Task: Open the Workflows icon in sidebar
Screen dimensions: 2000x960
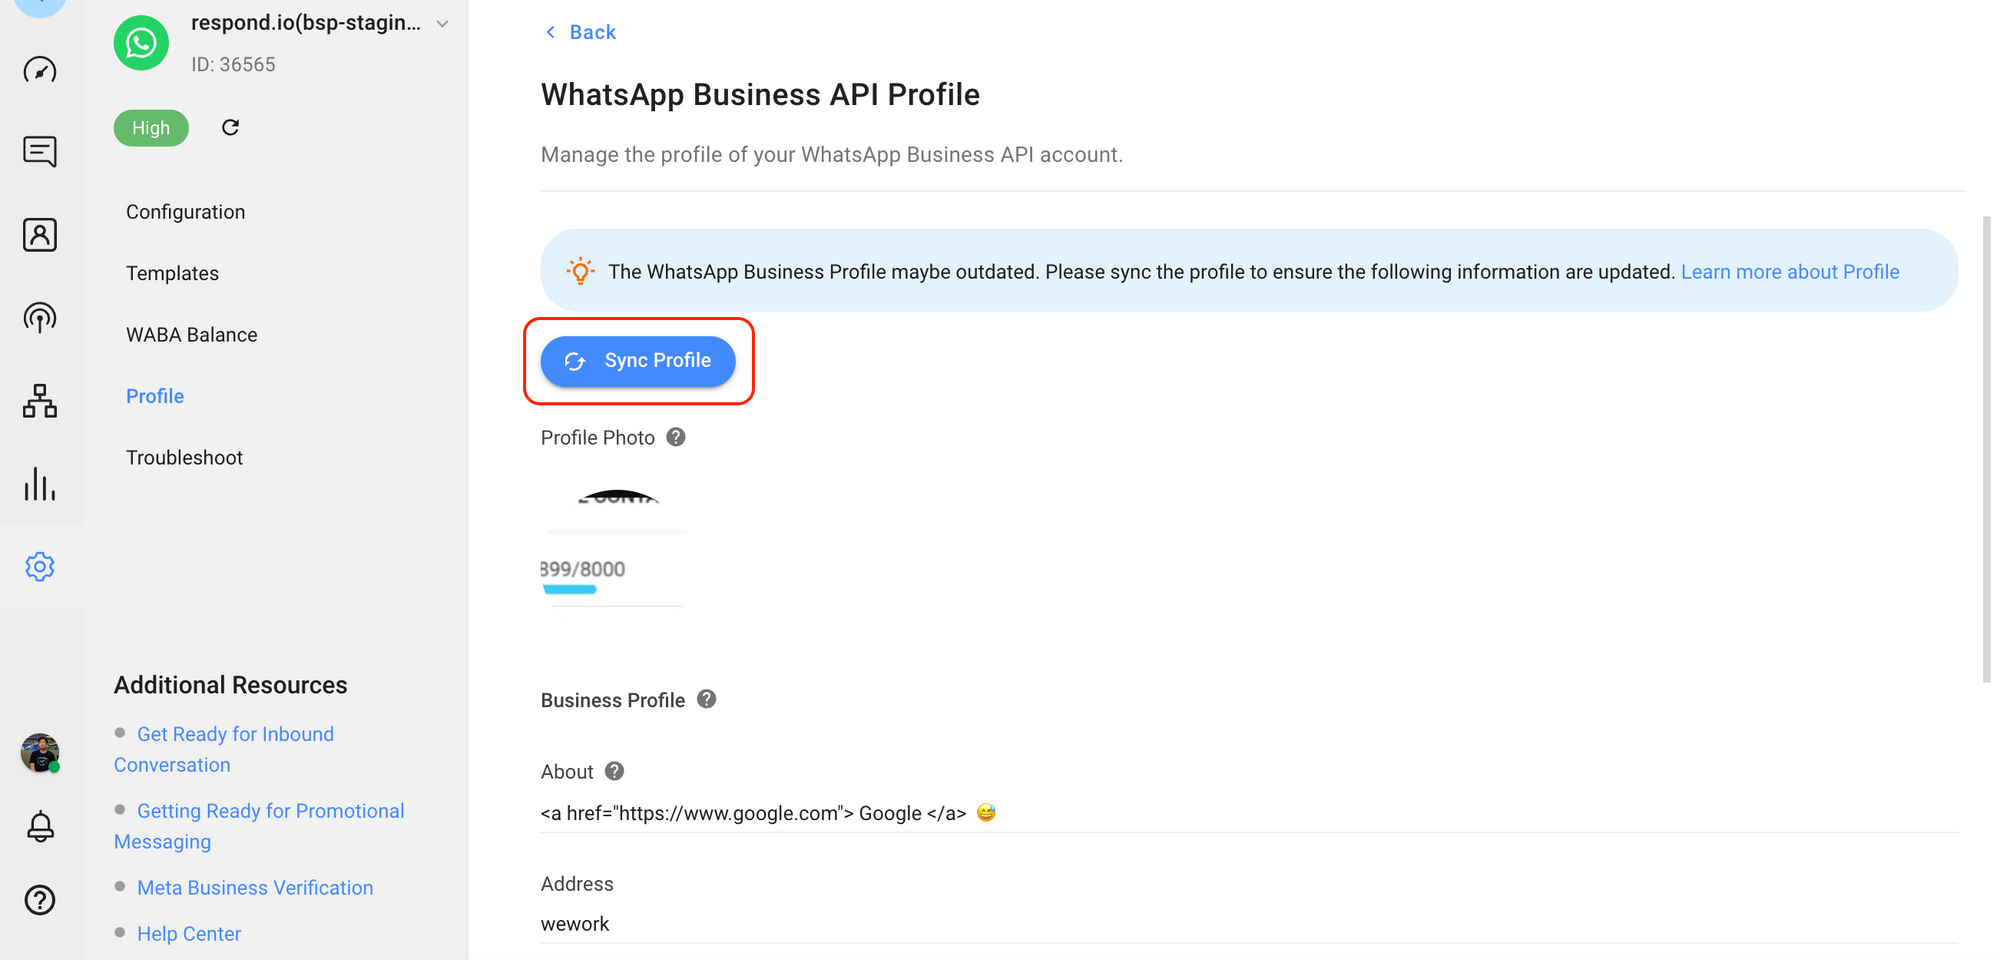Action: pos(40,400)
